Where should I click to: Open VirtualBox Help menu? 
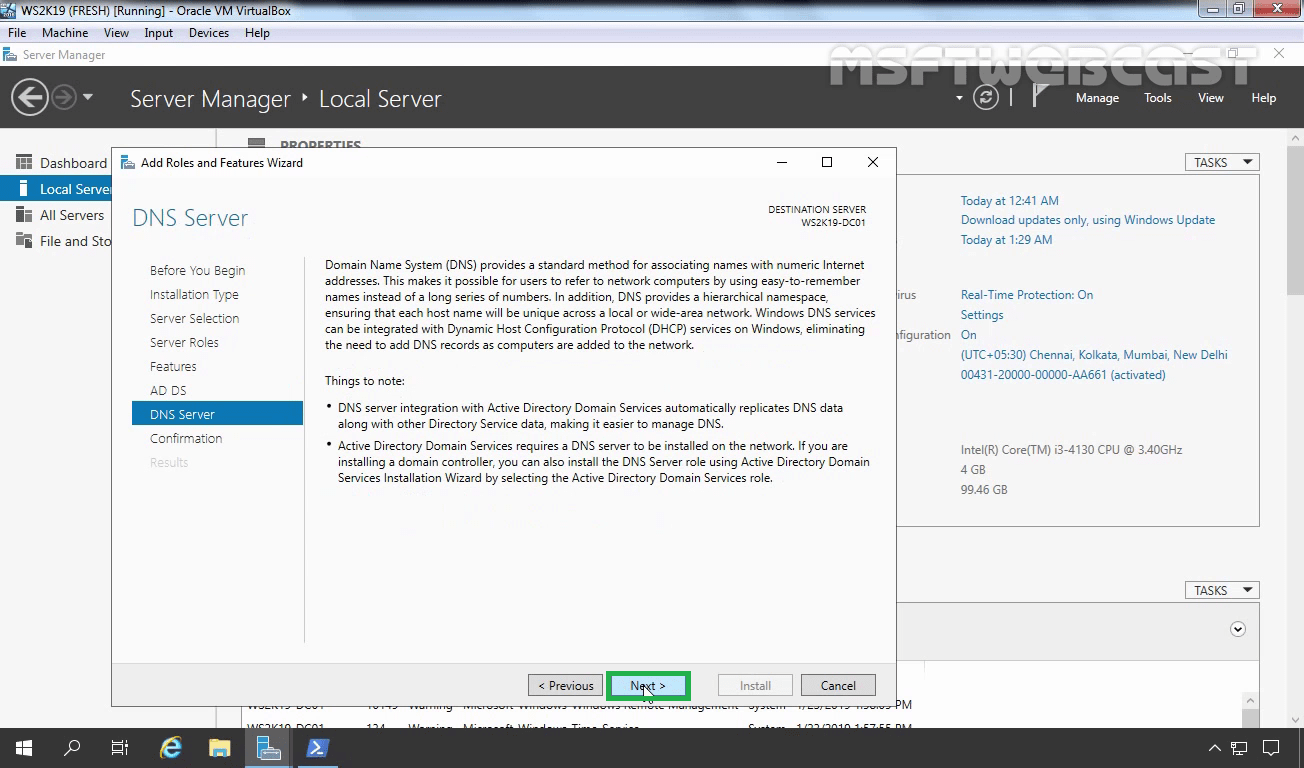(257, 33)
